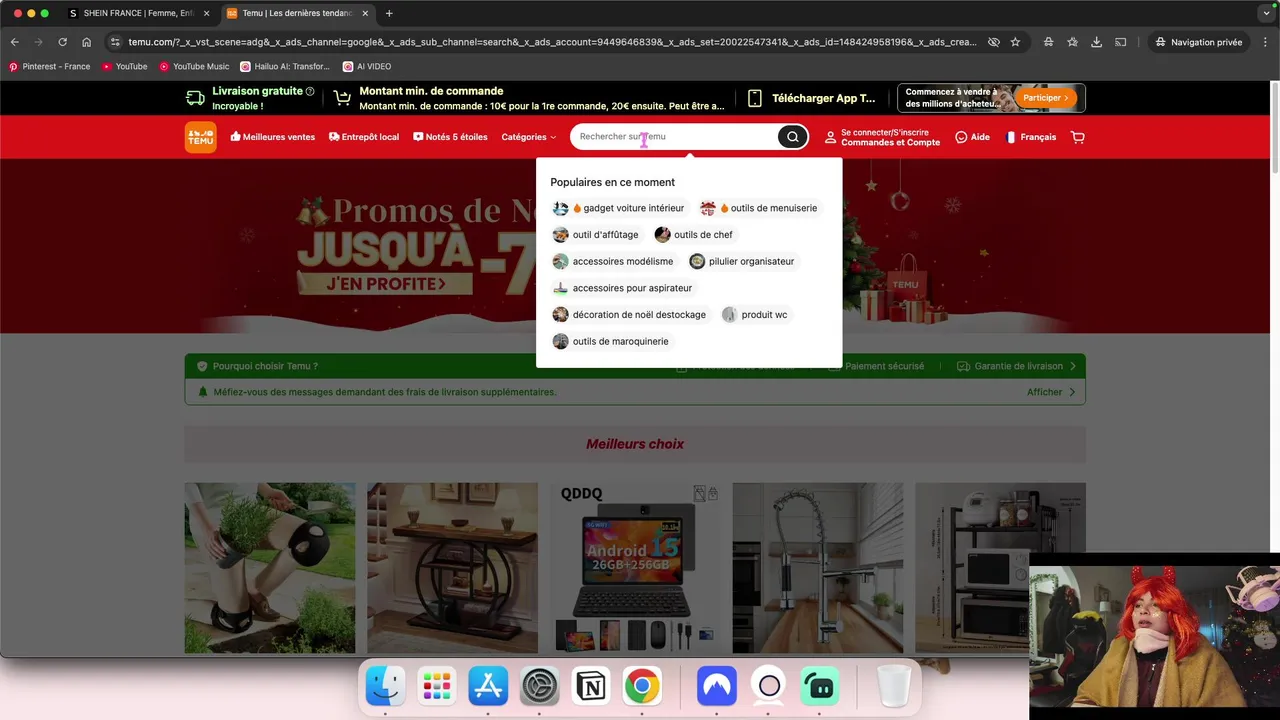
Task: Open QDDQ Android tablet thumbnail
Action: click(635, 568)
